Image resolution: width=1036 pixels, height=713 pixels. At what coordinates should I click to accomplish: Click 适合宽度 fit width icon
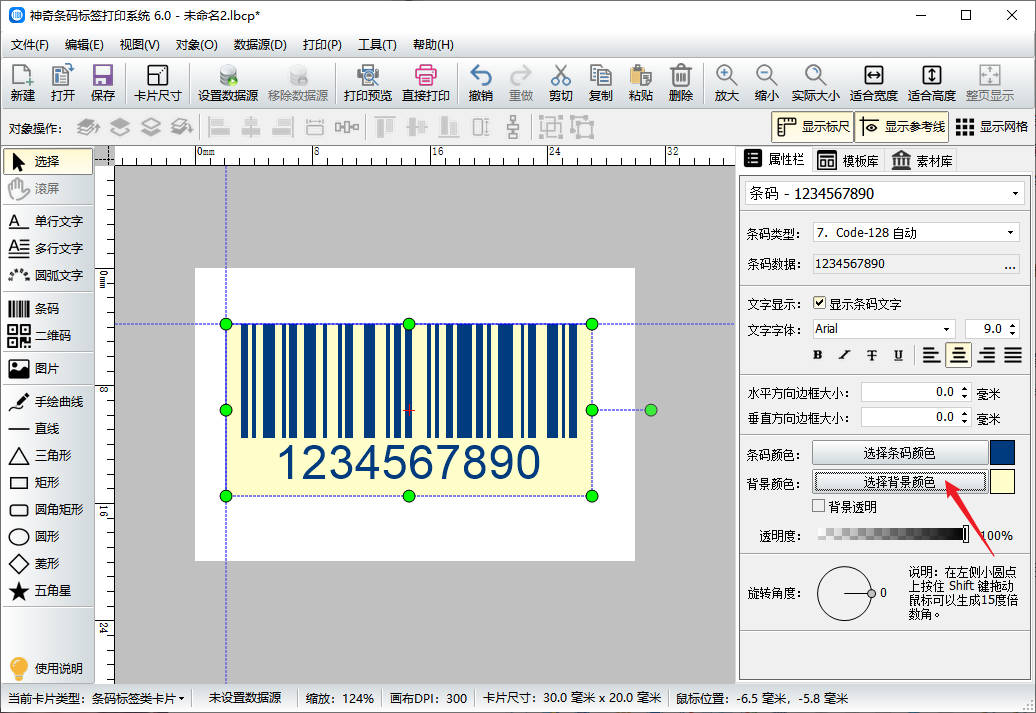pyautogui.click(x=873, y=83)
